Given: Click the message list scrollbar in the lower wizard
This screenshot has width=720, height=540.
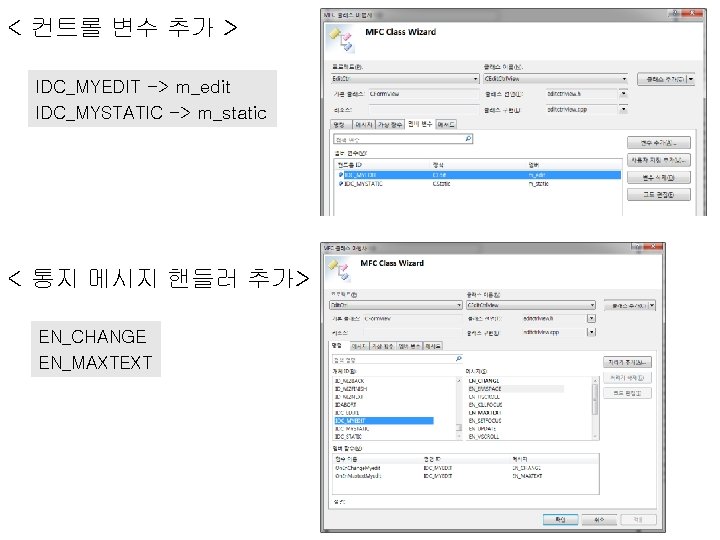Looking at the screenshot, I should (595, 408).
